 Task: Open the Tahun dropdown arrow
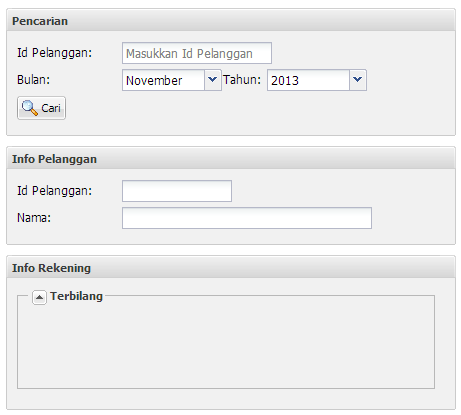[358, 80]
